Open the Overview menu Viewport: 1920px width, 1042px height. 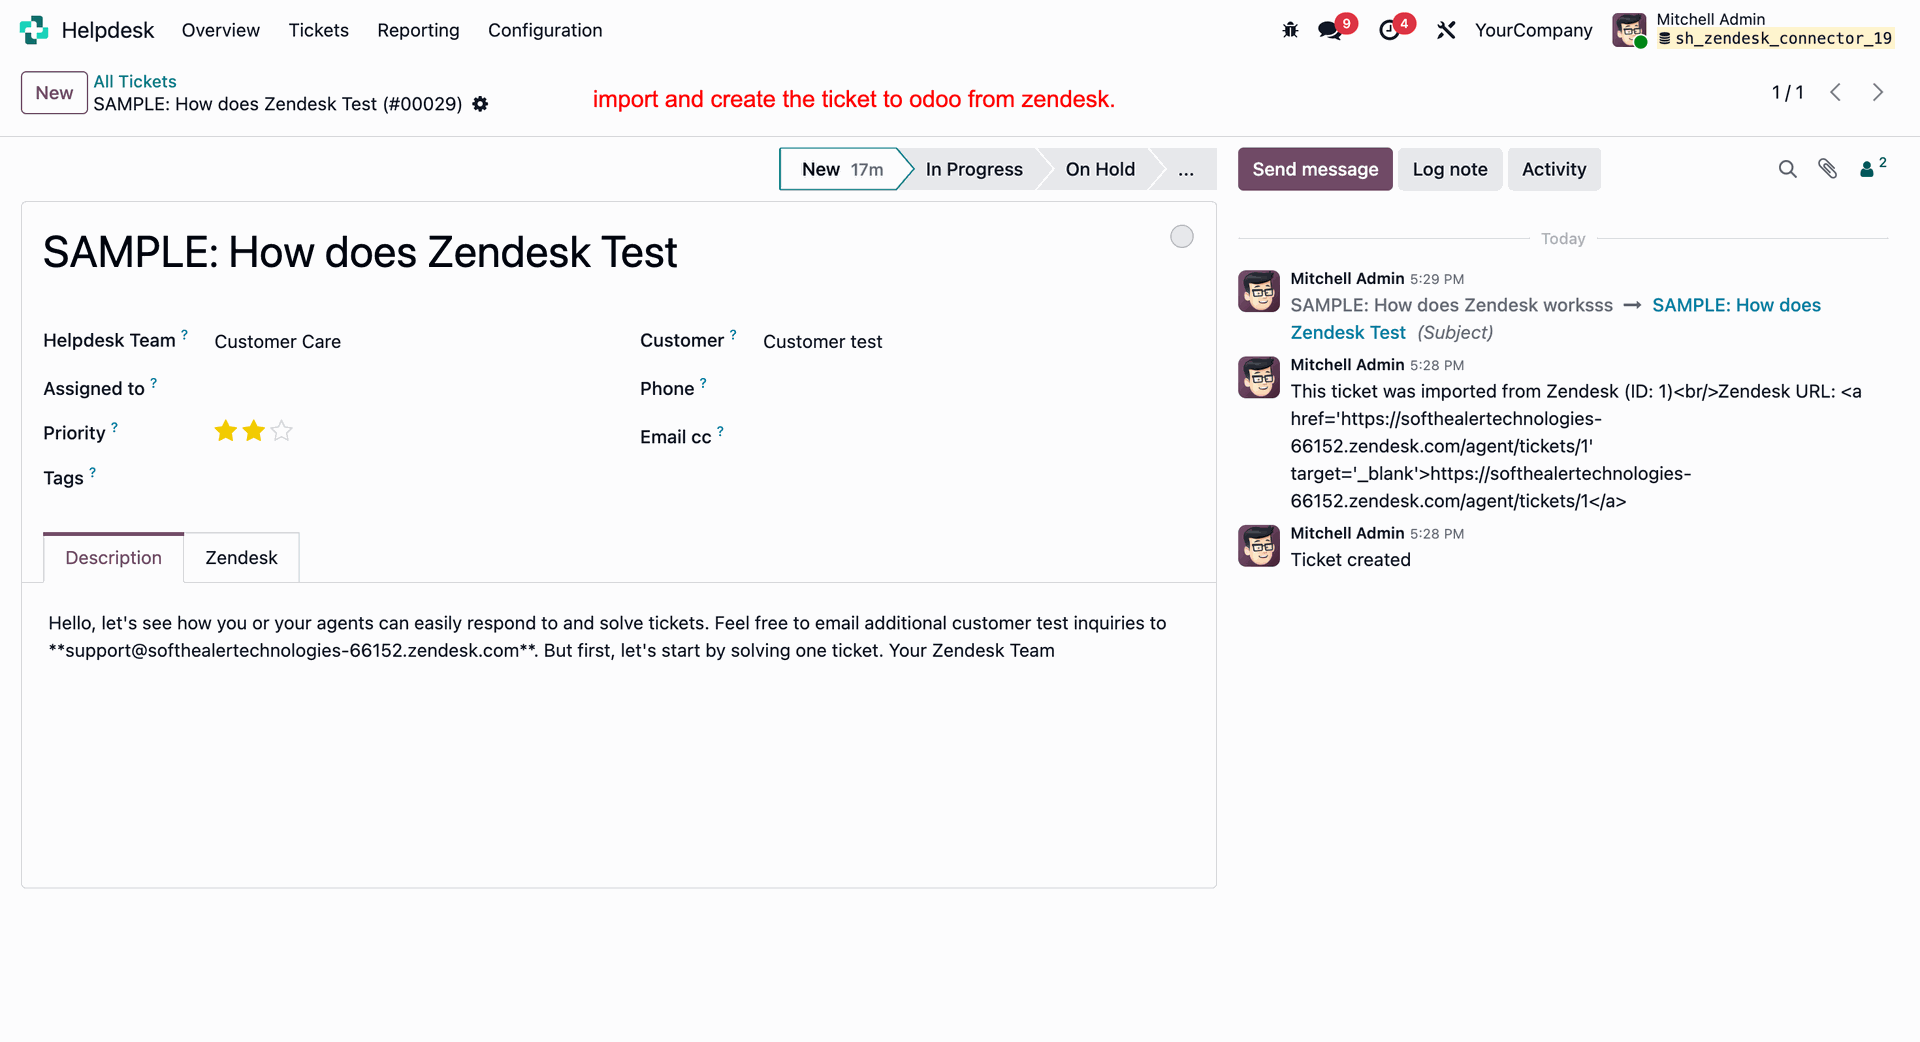click(x=221, y=30)
